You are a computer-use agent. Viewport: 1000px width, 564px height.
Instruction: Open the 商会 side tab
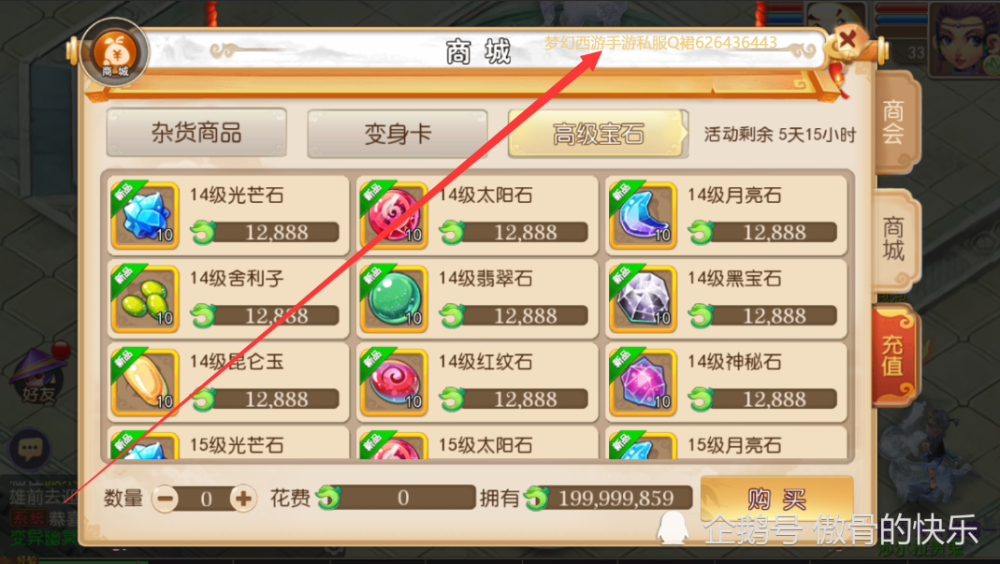click(x=894, y=121)
